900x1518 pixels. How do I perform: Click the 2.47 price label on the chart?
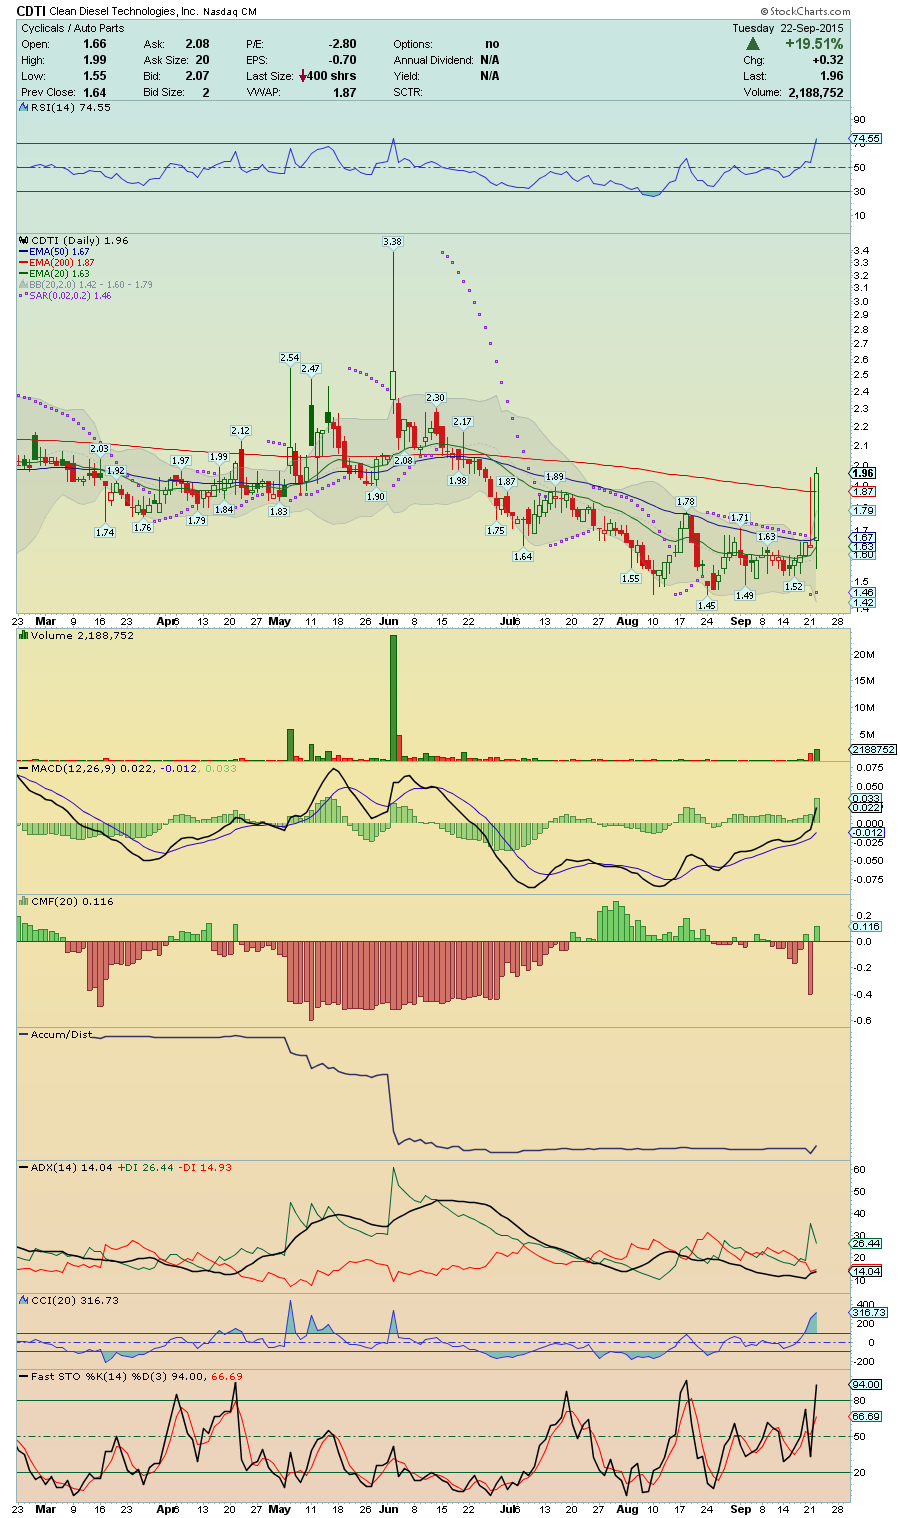tap(311, 369)
